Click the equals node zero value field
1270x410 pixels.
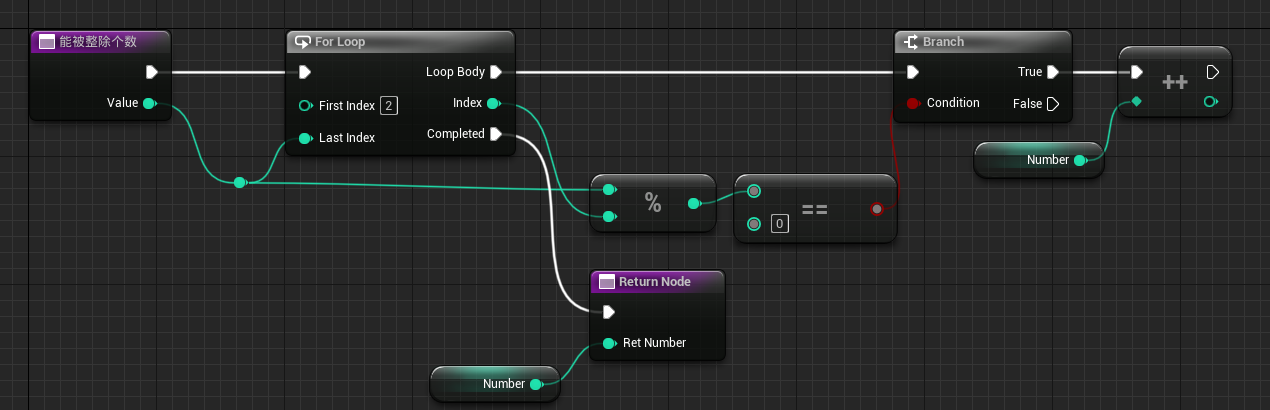click(779, 224)
